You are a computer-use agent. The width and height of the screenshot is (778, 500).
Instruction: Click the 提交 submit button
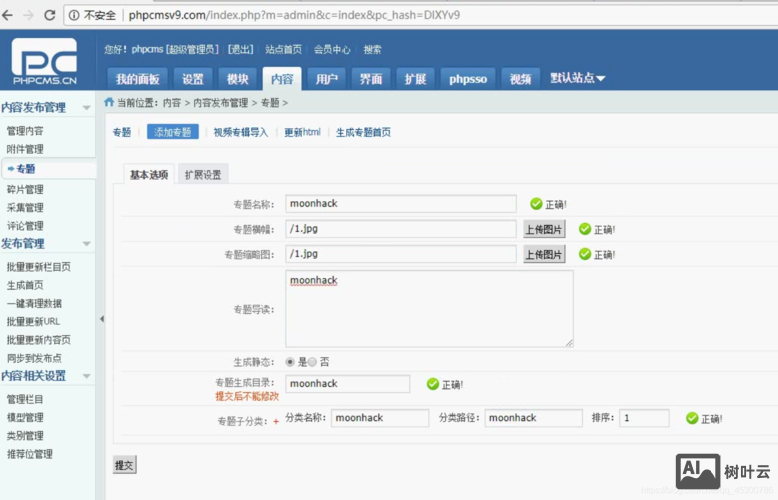pyautogui.click(x=124, y=465)
